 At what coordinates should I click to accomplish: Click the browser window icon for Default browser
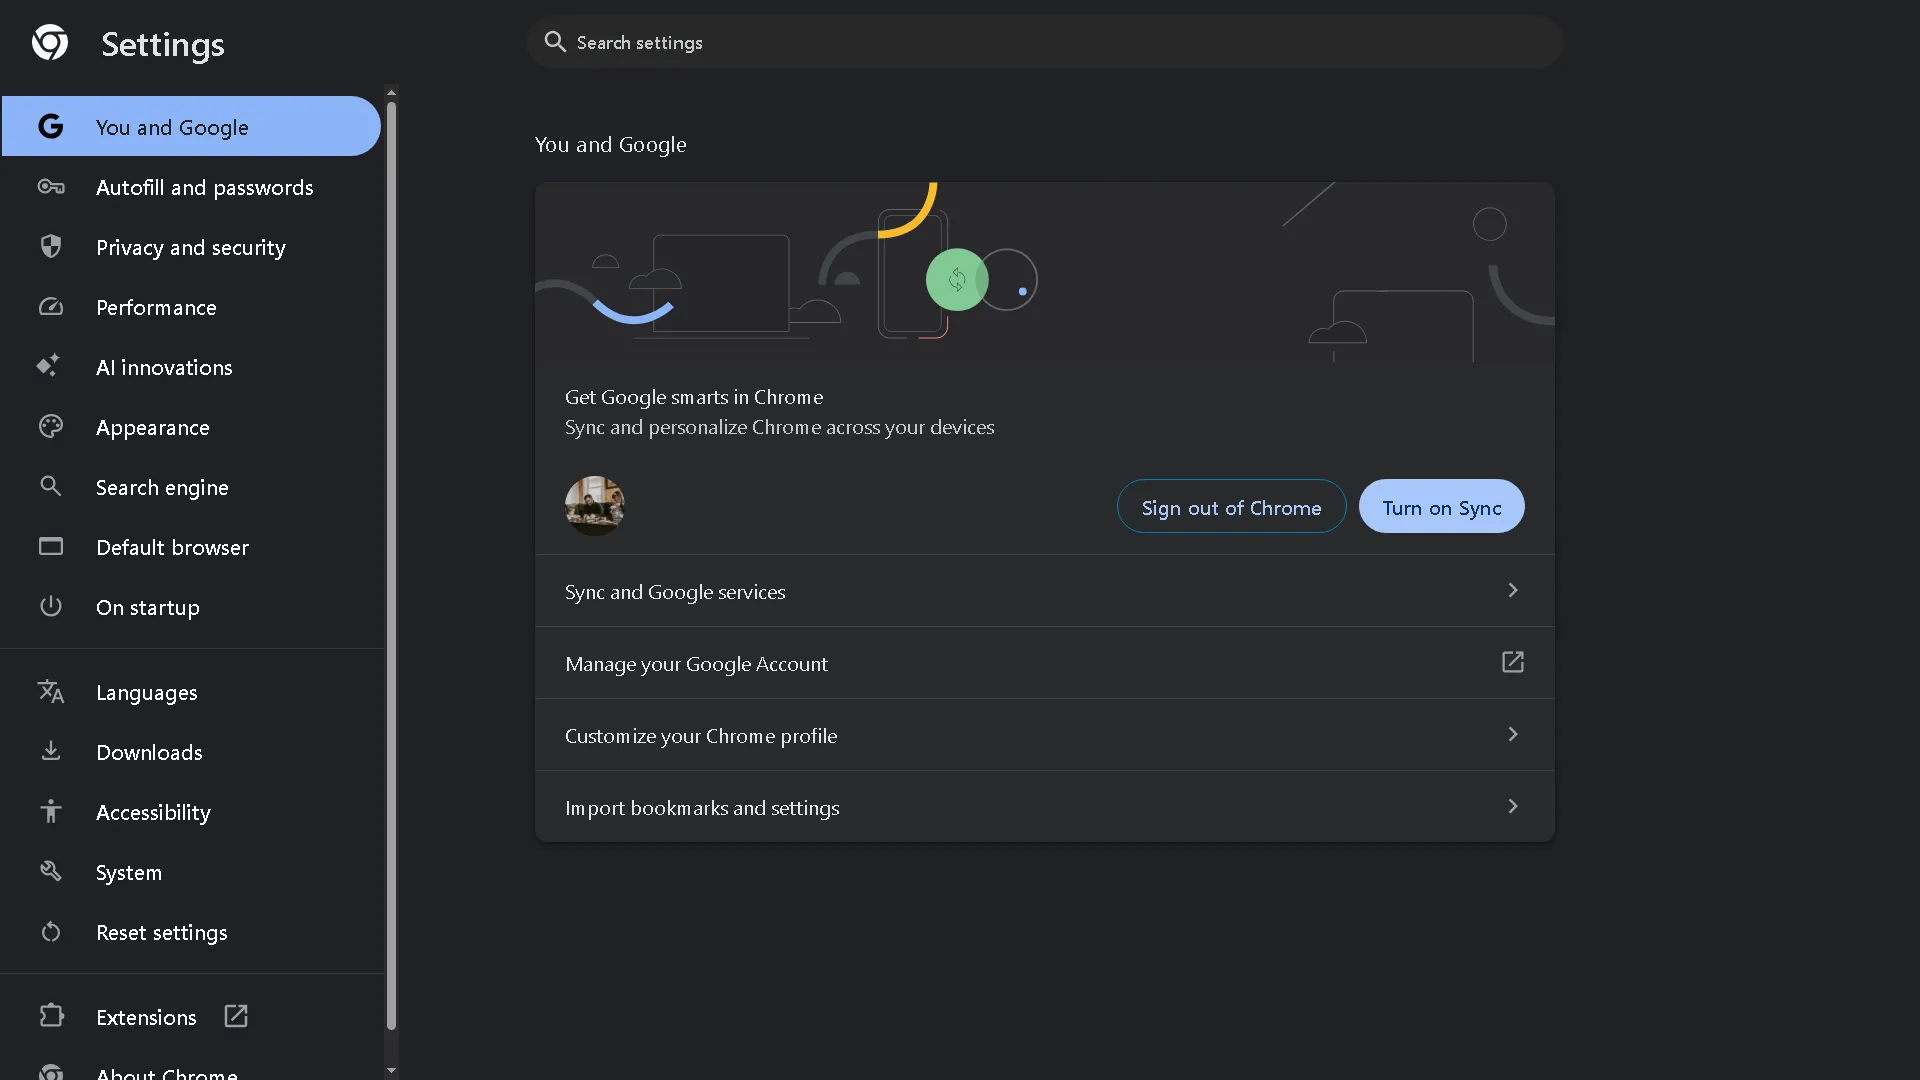(50, 546)
